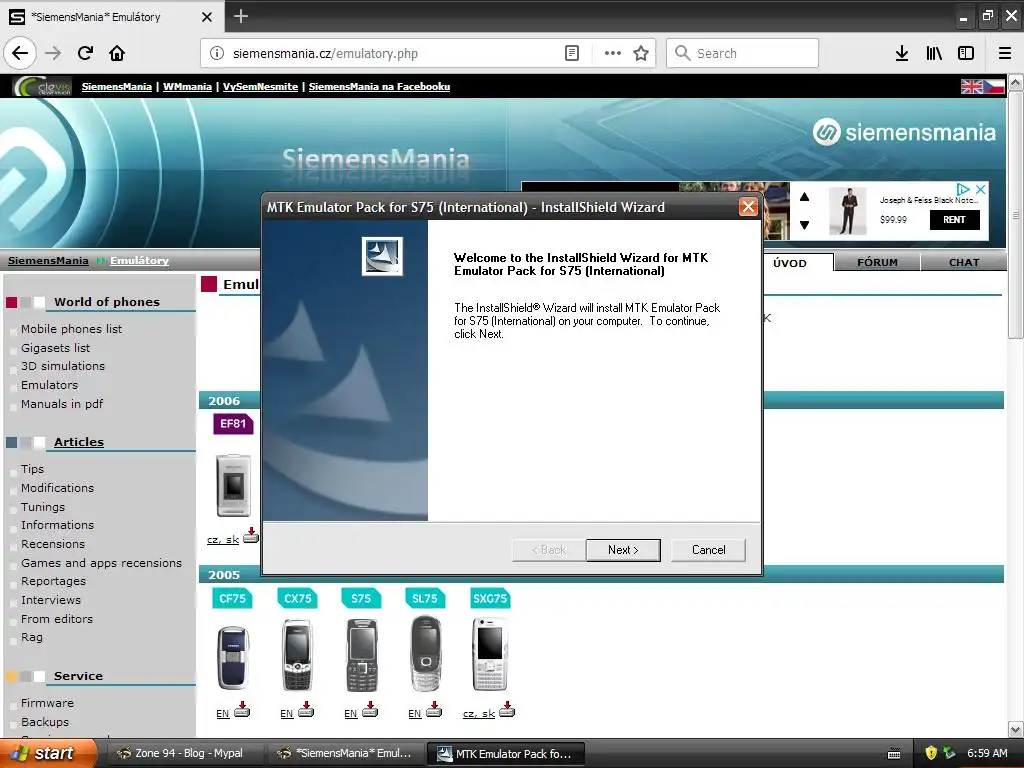Click the SXG75 phone thumbnail
Viewport: 1024px width, 768px height.
point(489,654)
